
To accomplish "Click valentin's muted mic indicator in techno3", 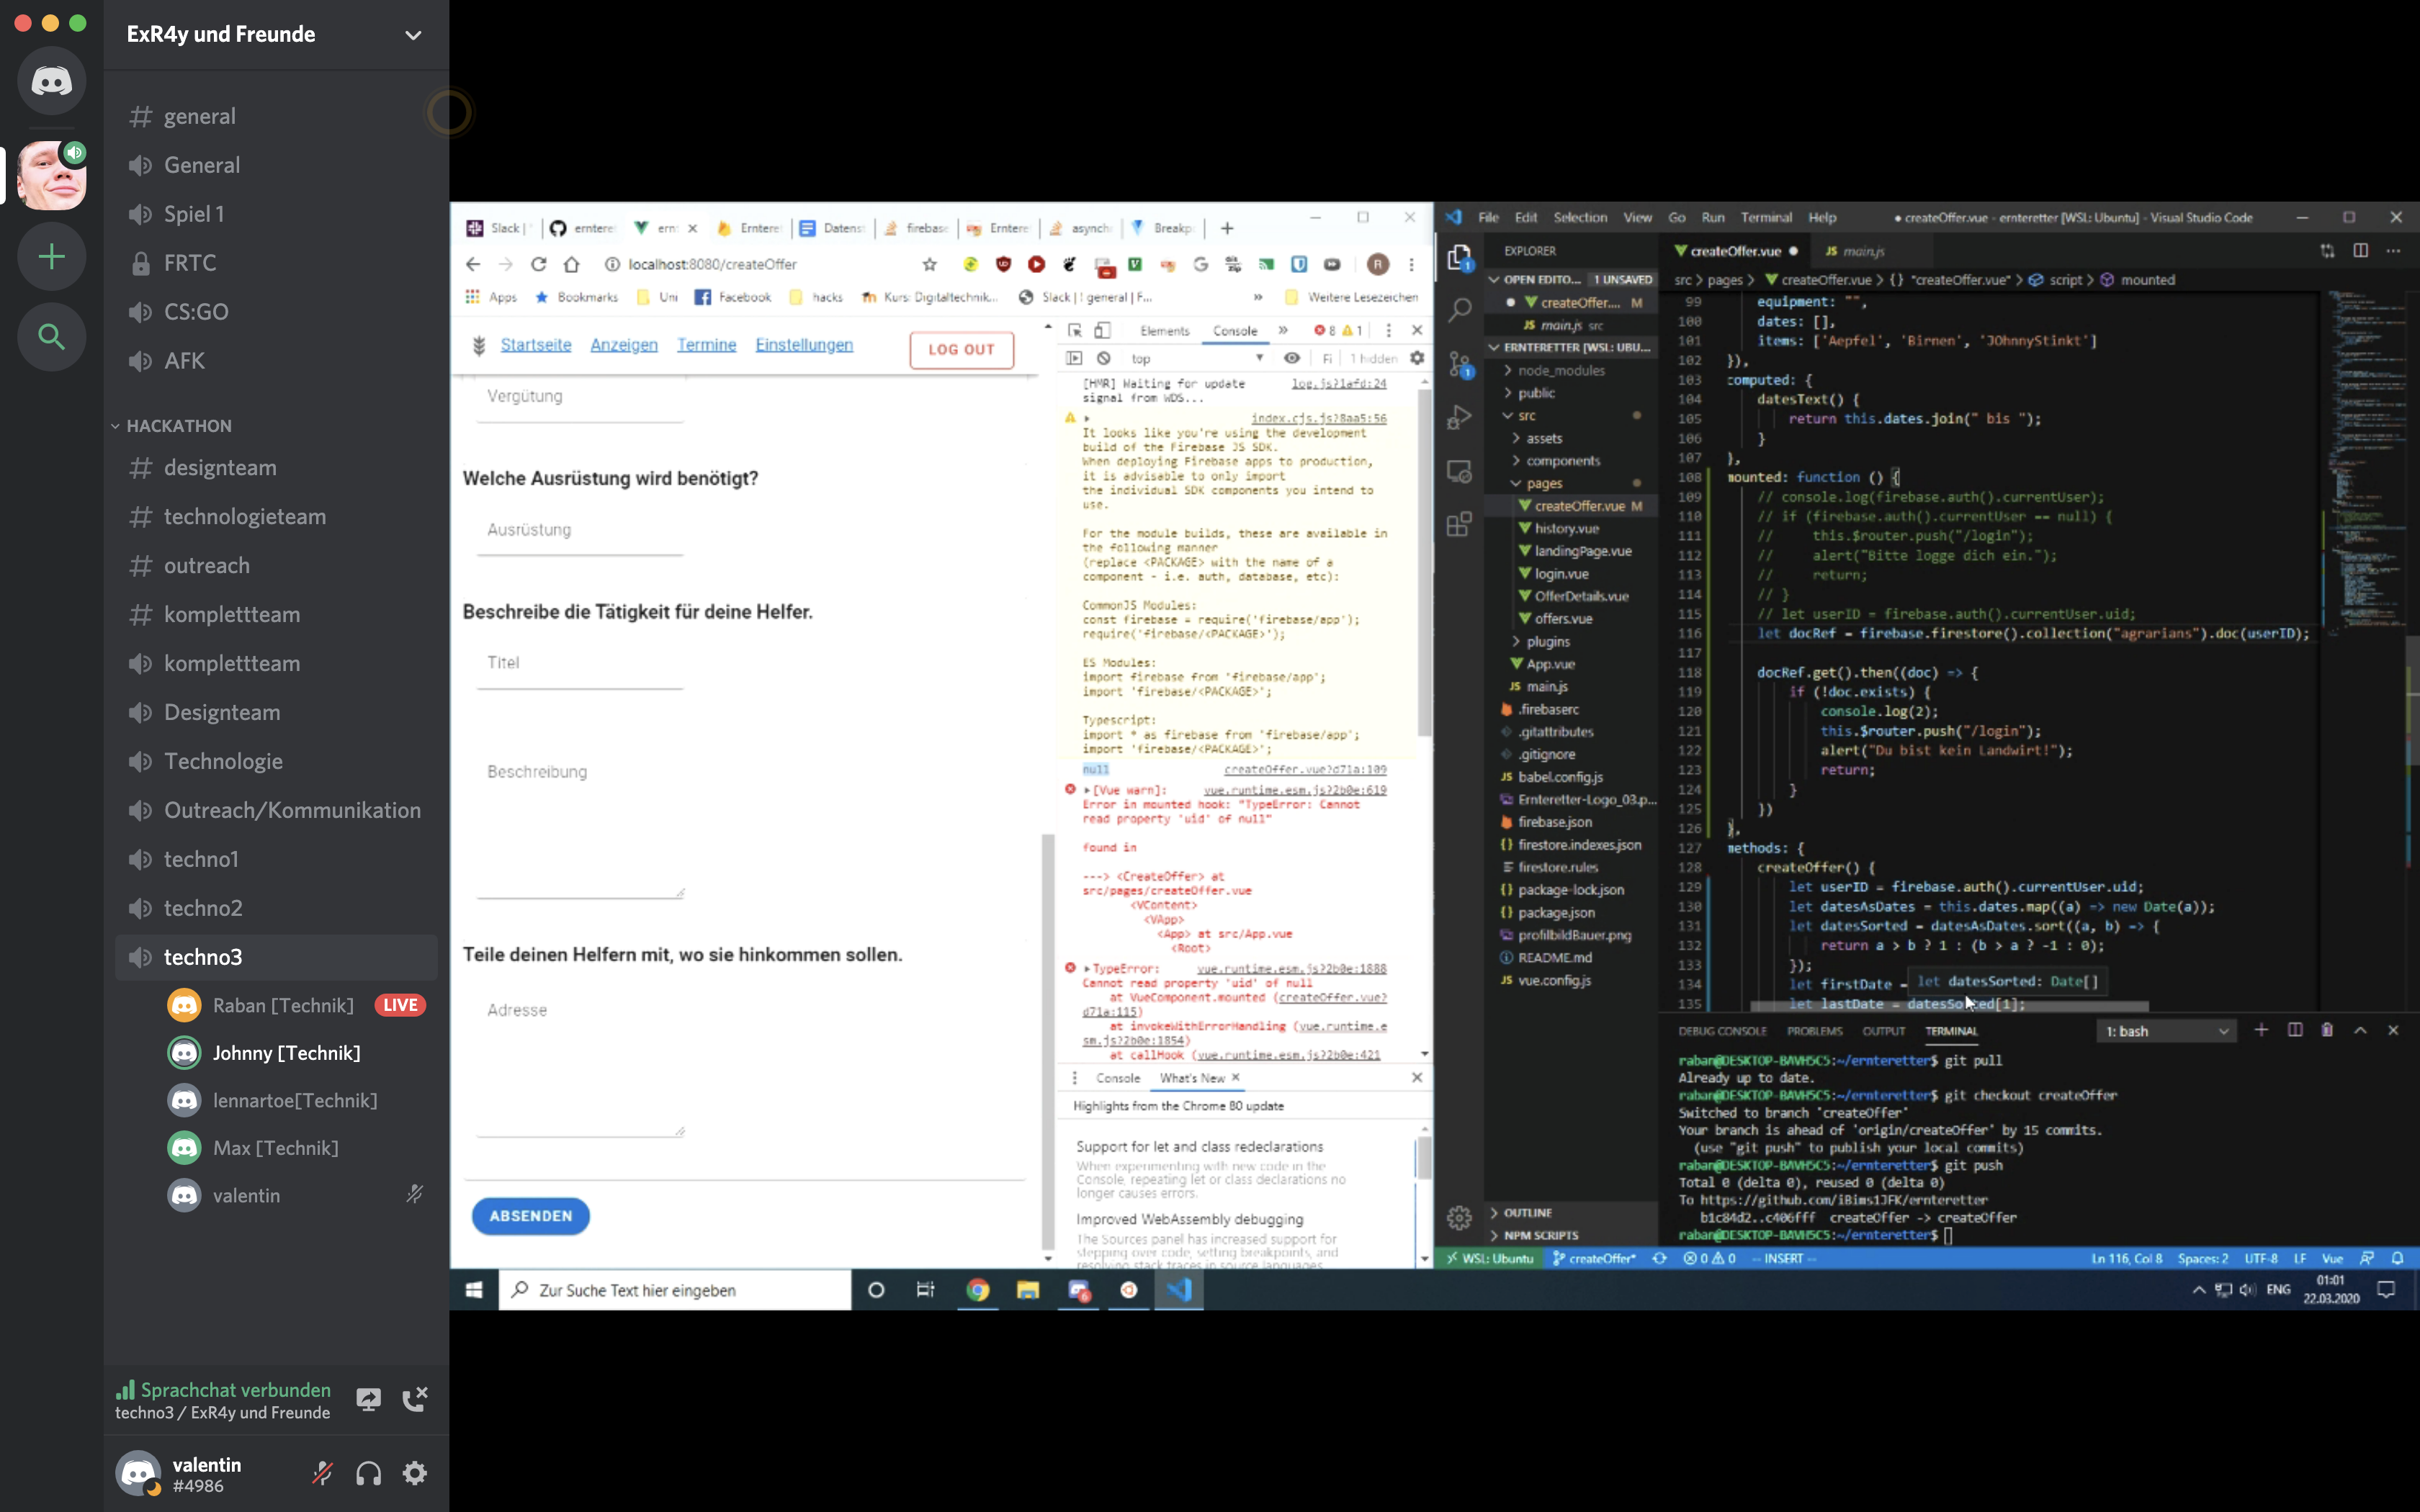I will [x=414, y=1194].
